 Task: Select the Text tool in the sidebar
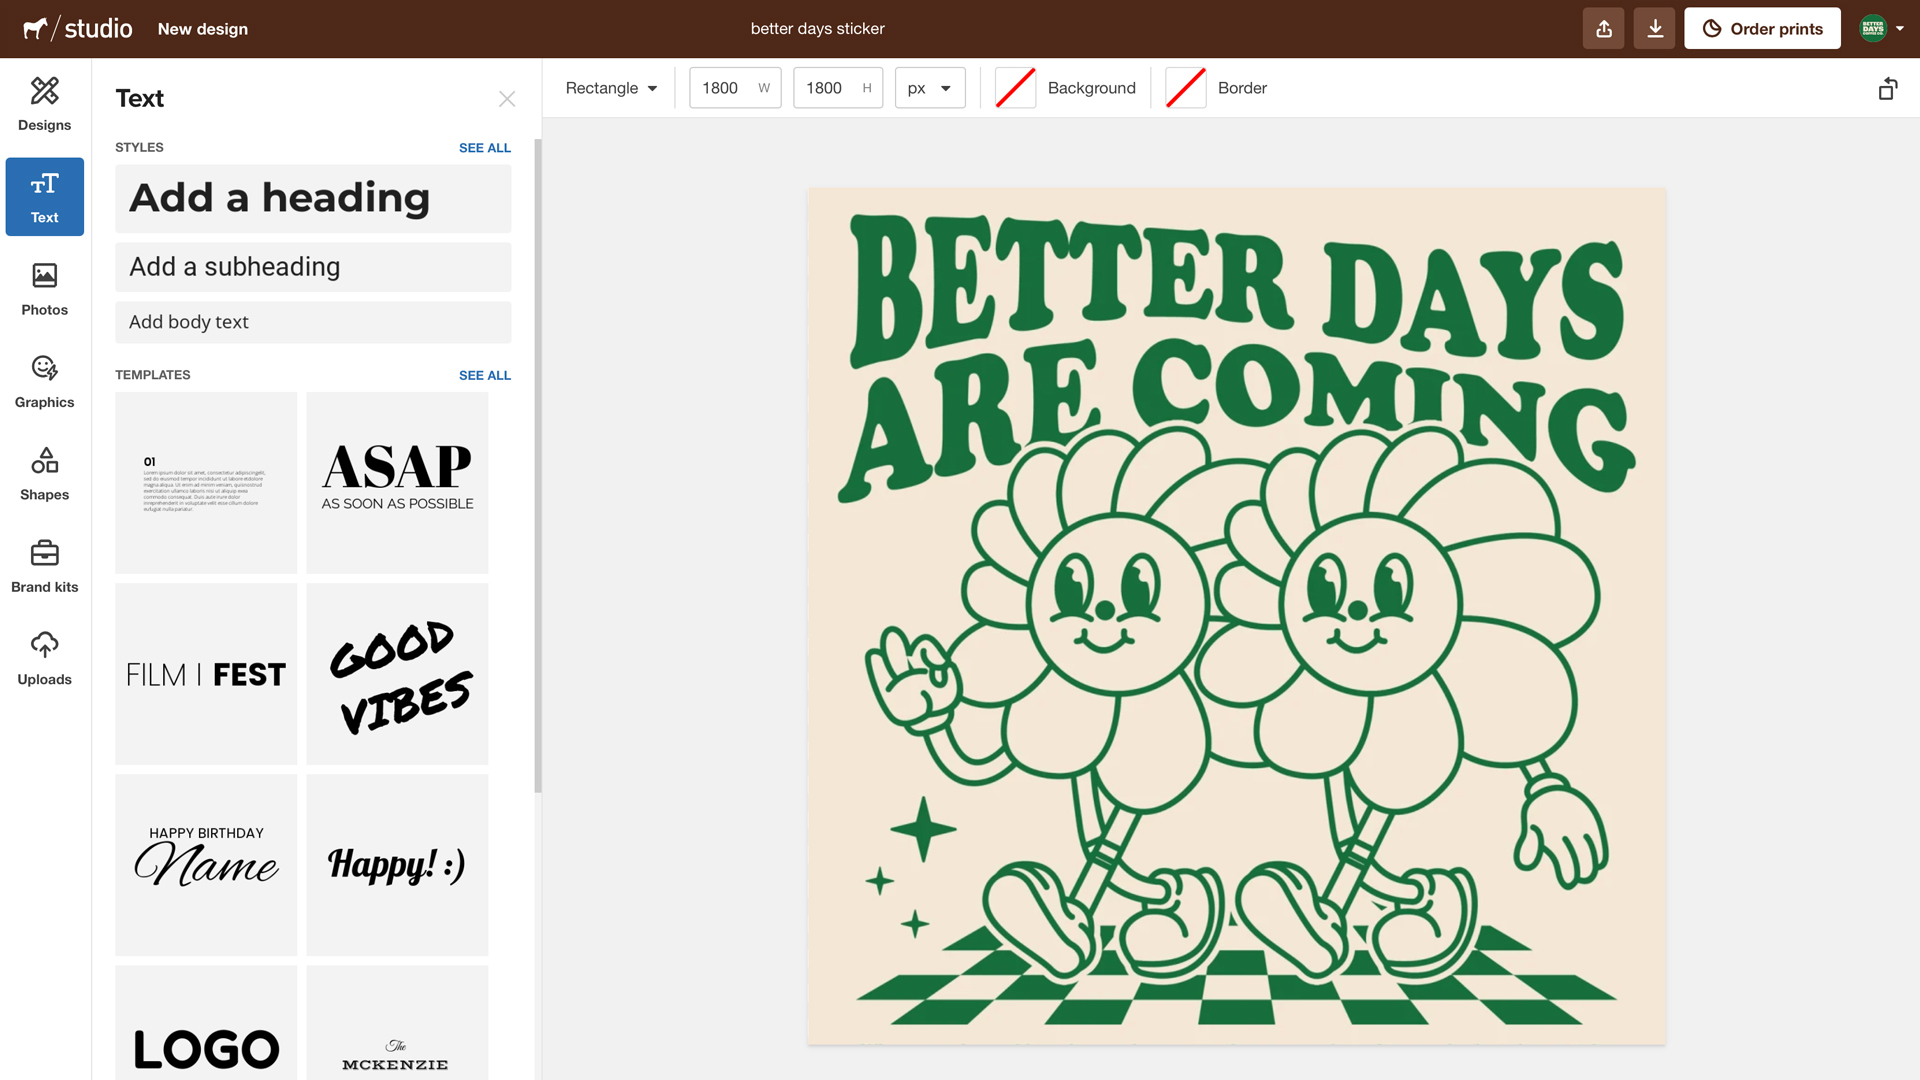[x=44, y=196]
